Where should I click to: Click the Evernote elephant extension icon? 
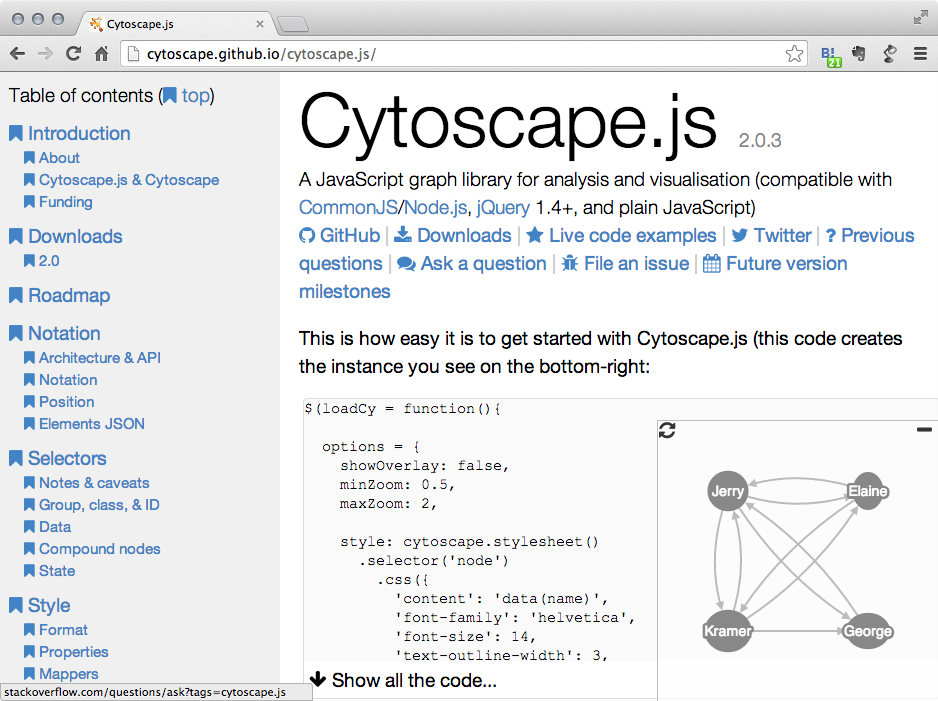coord(859,54)
